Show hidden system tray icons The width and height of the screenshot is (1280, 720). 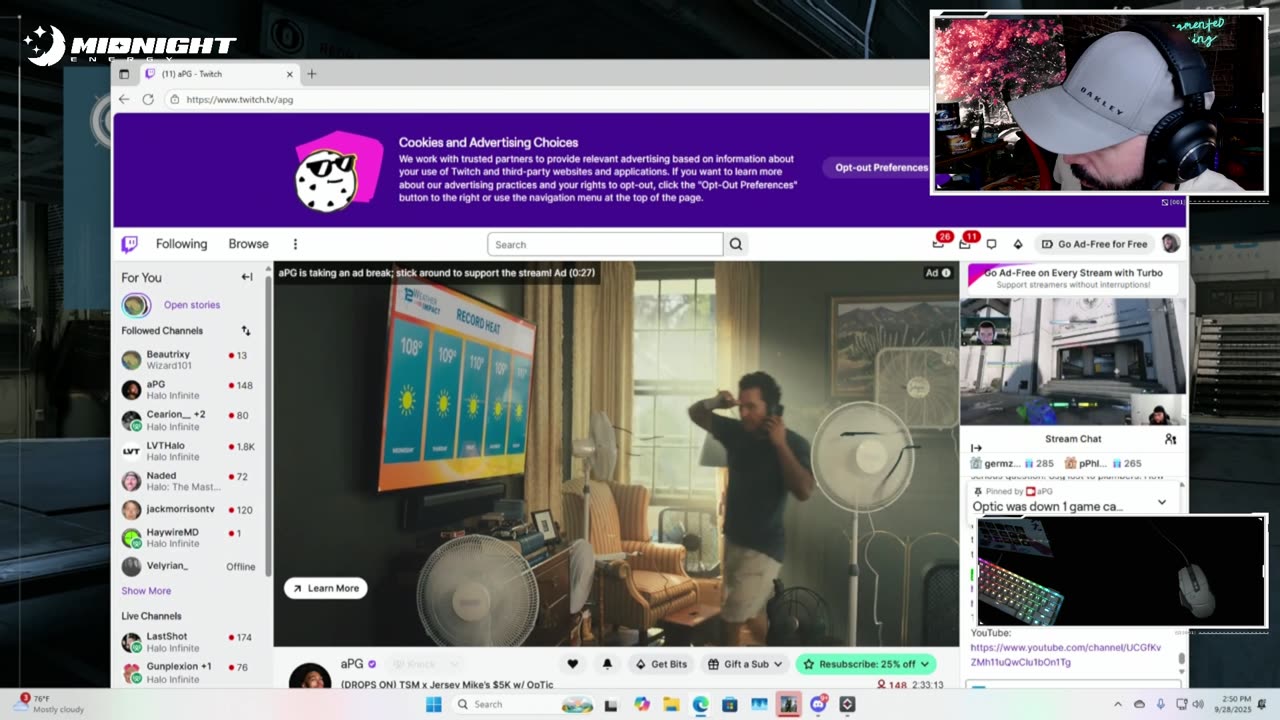tap(1118, 704)
